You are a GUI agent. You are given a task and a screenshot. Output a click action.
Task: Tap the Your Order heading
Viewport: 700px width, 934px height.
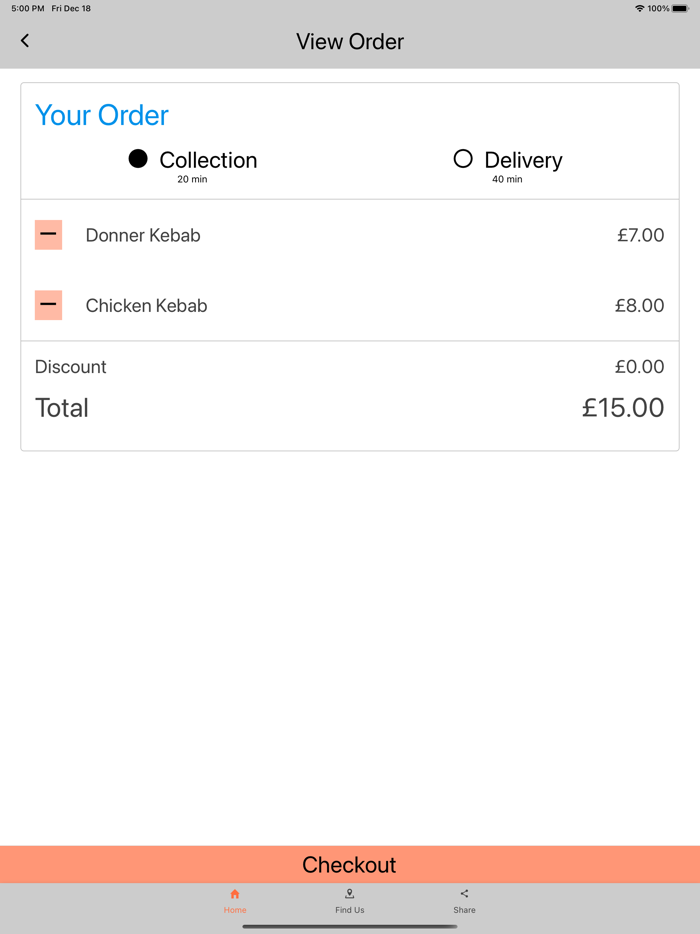pyautogui.click(x=102, y=115)
